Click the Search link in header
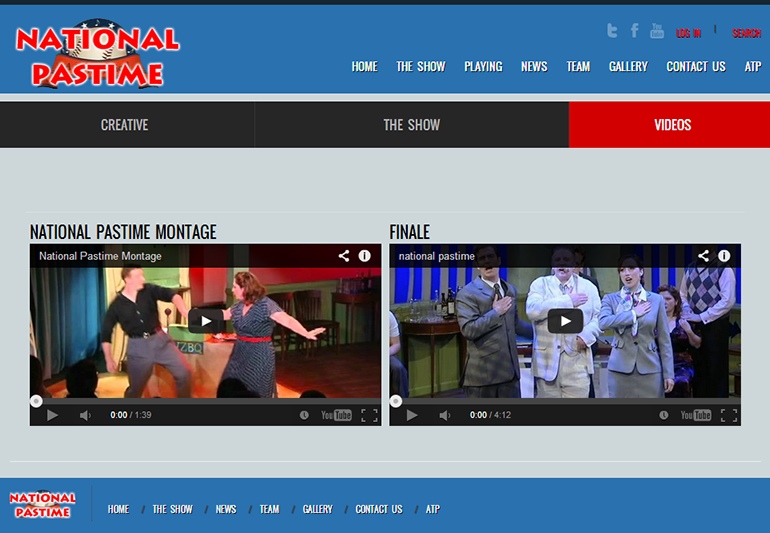Viewport: 770px width, 533px height. tap(746, 33)
